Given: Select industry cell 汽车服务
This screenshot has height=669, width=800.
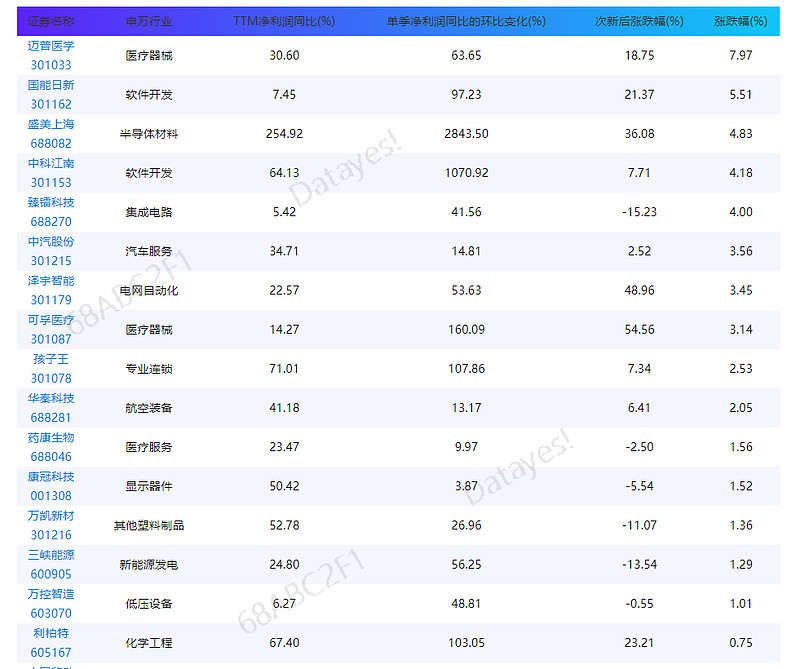Looking at the screenshot, I should 148,251.
